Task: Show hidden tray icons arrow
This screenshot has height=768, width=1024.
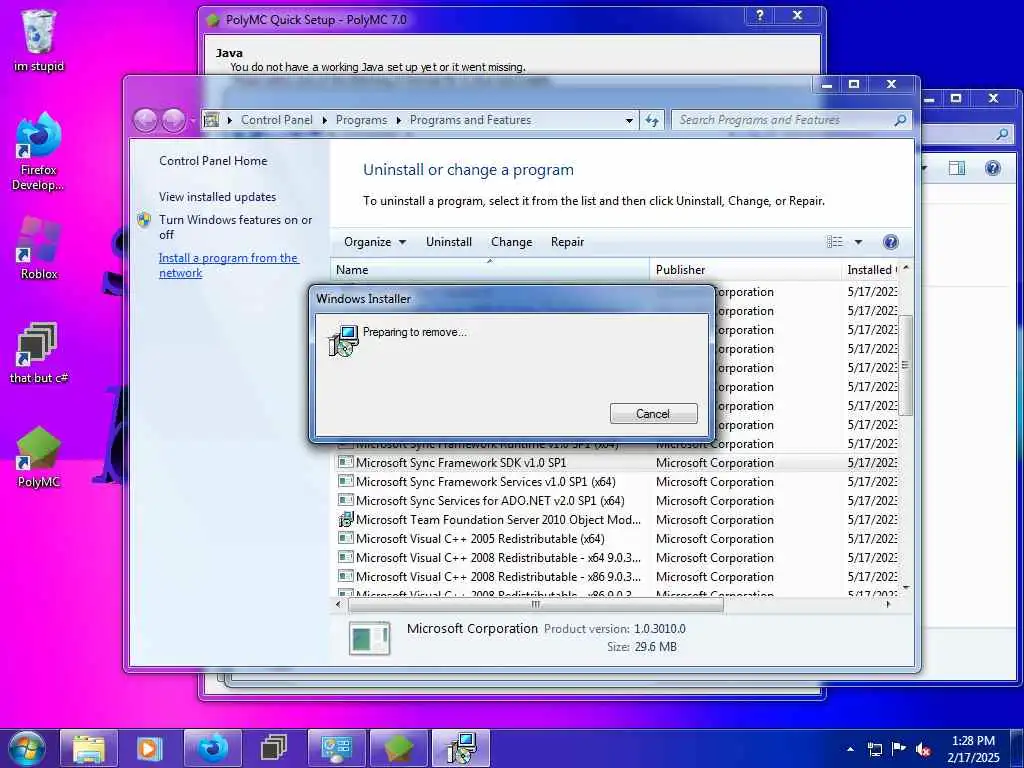Action: [x=850, y=749]
